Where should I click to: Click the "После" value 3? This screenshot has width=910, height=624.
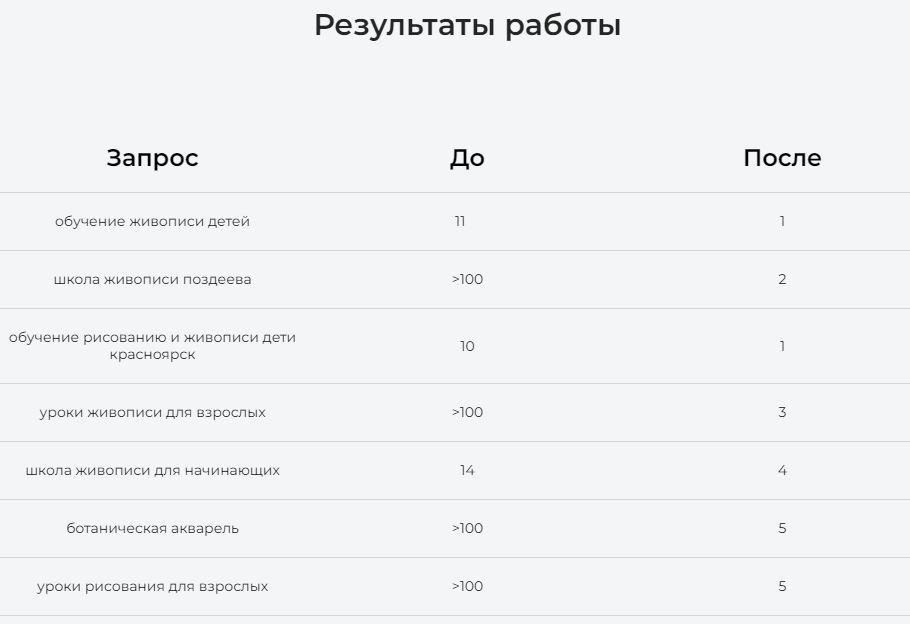tap(782, 412)
